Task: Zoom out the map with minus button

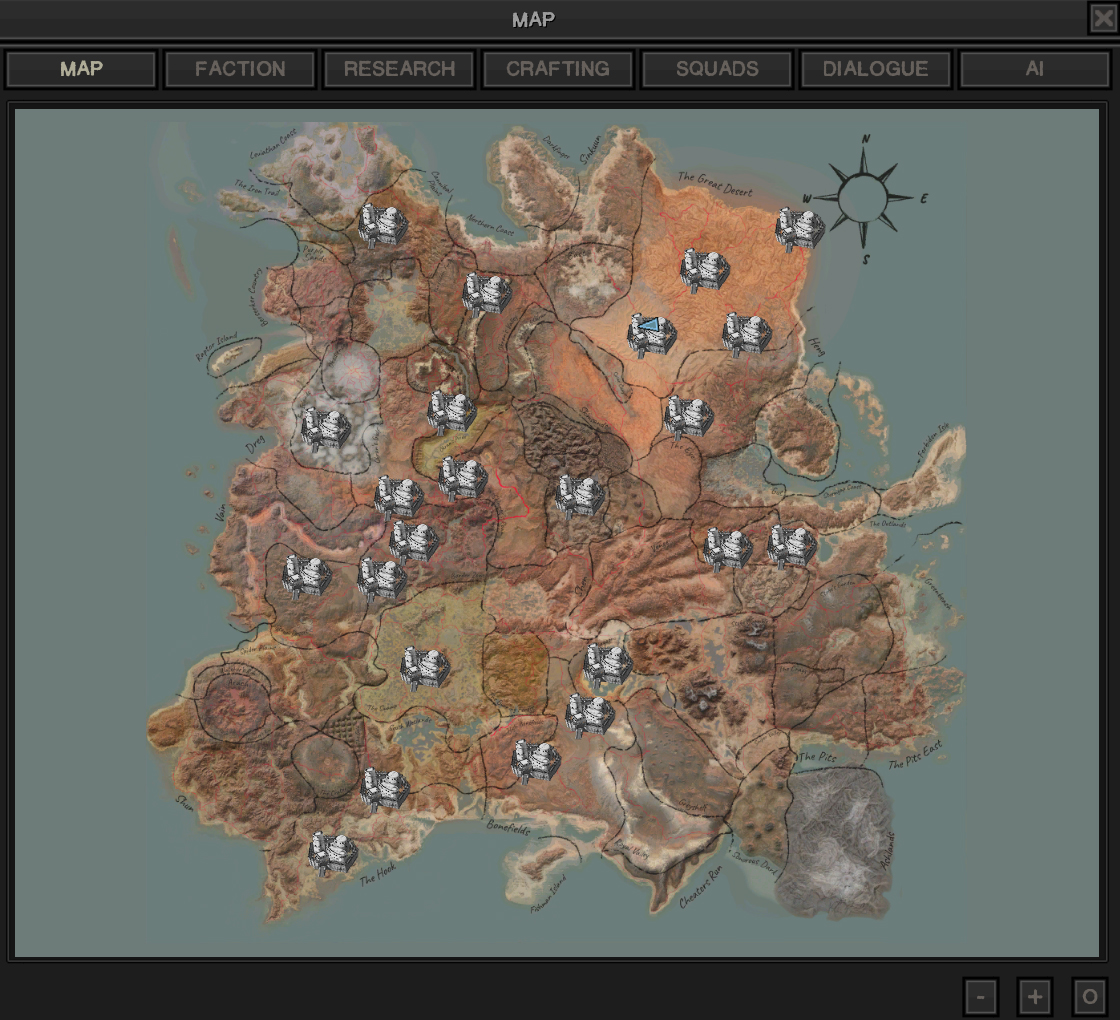Action: pos(981,996)
